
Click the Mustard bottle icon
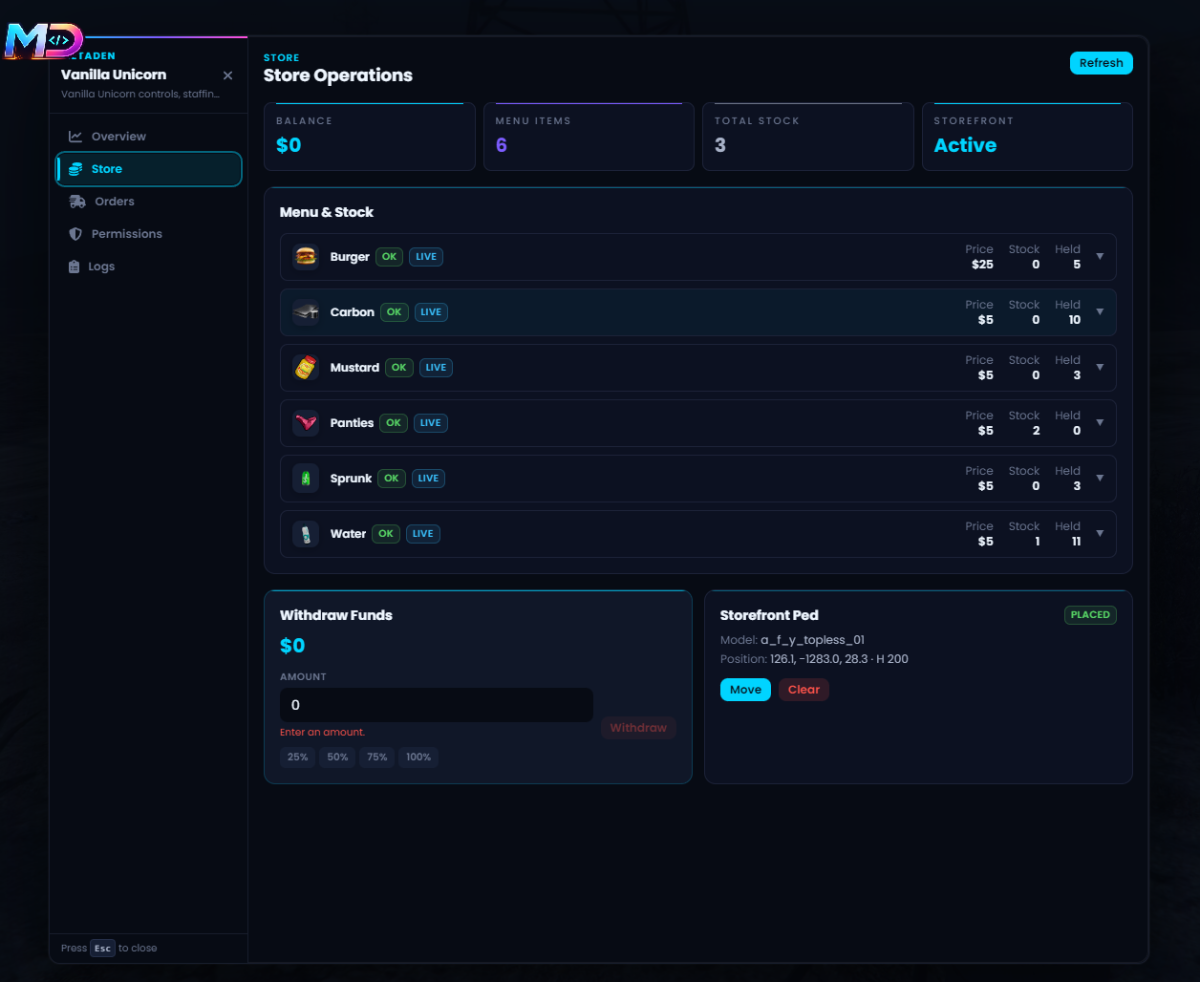tap(305, 368)
